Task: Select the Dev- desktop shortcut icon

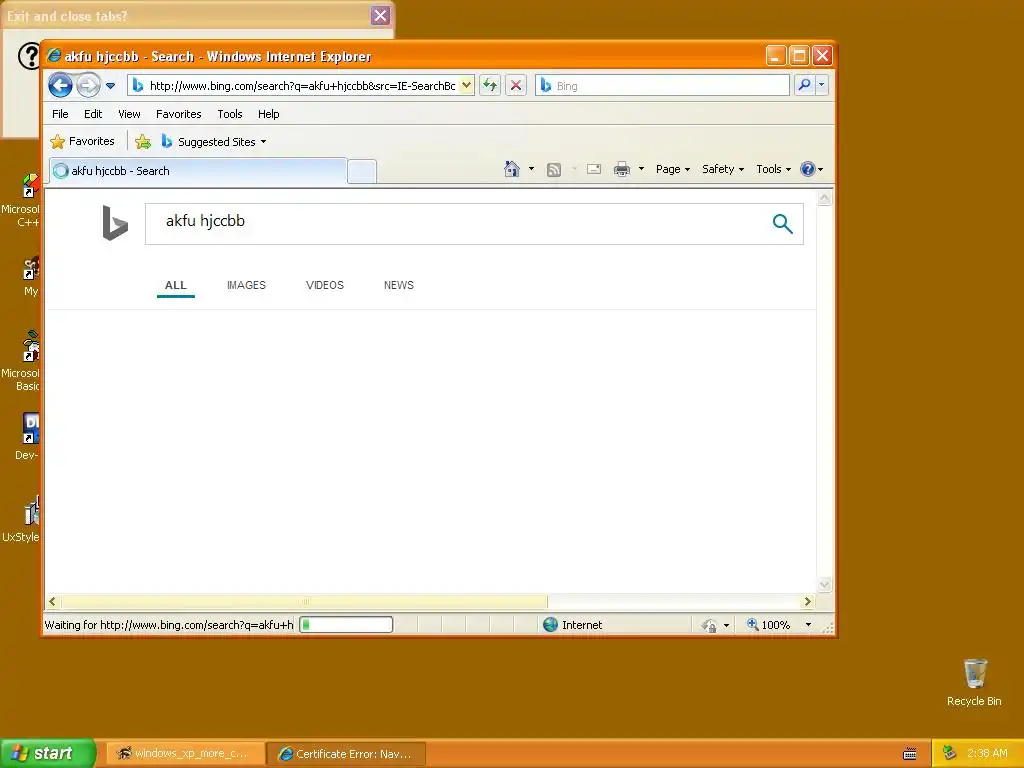Action: pos(28,436)
